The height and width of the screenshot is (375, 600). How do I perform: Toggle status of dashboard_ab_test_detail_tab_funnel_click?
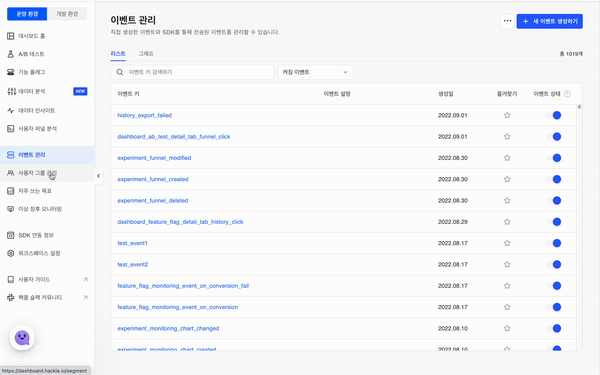pos(554,137)
